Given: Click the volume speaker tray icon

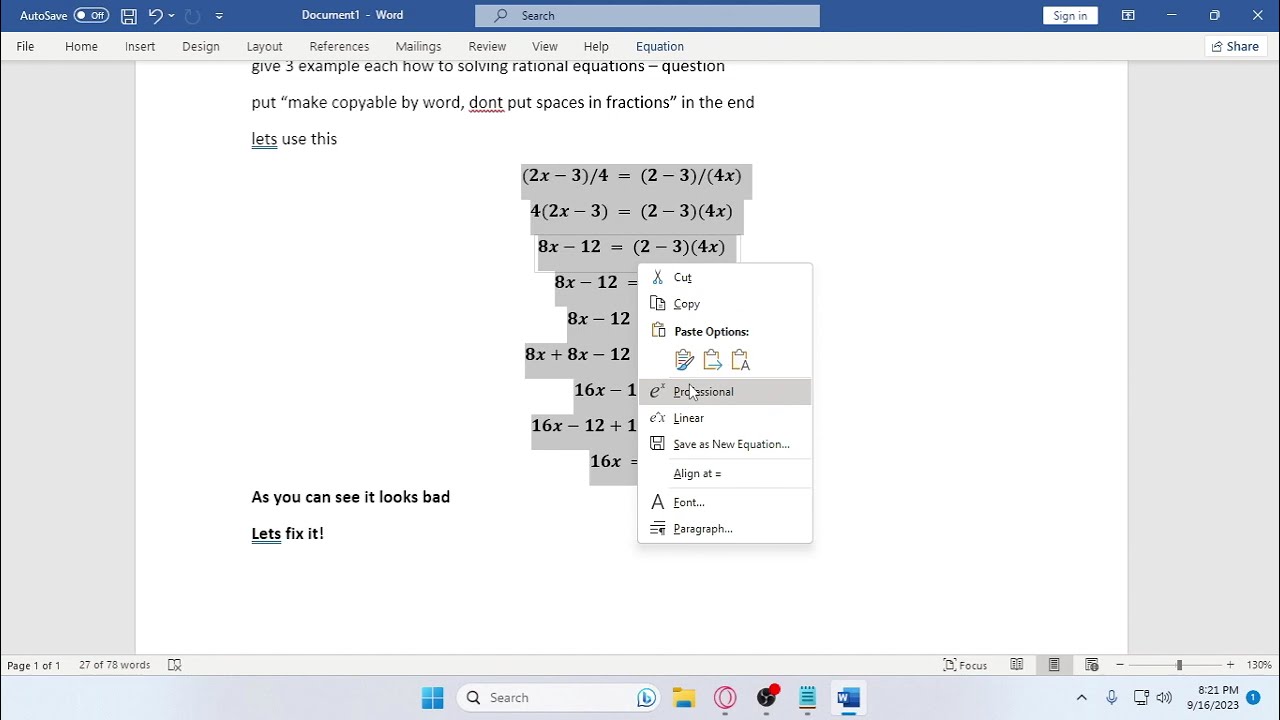Looking at the screenshot, I should 1164,698.
